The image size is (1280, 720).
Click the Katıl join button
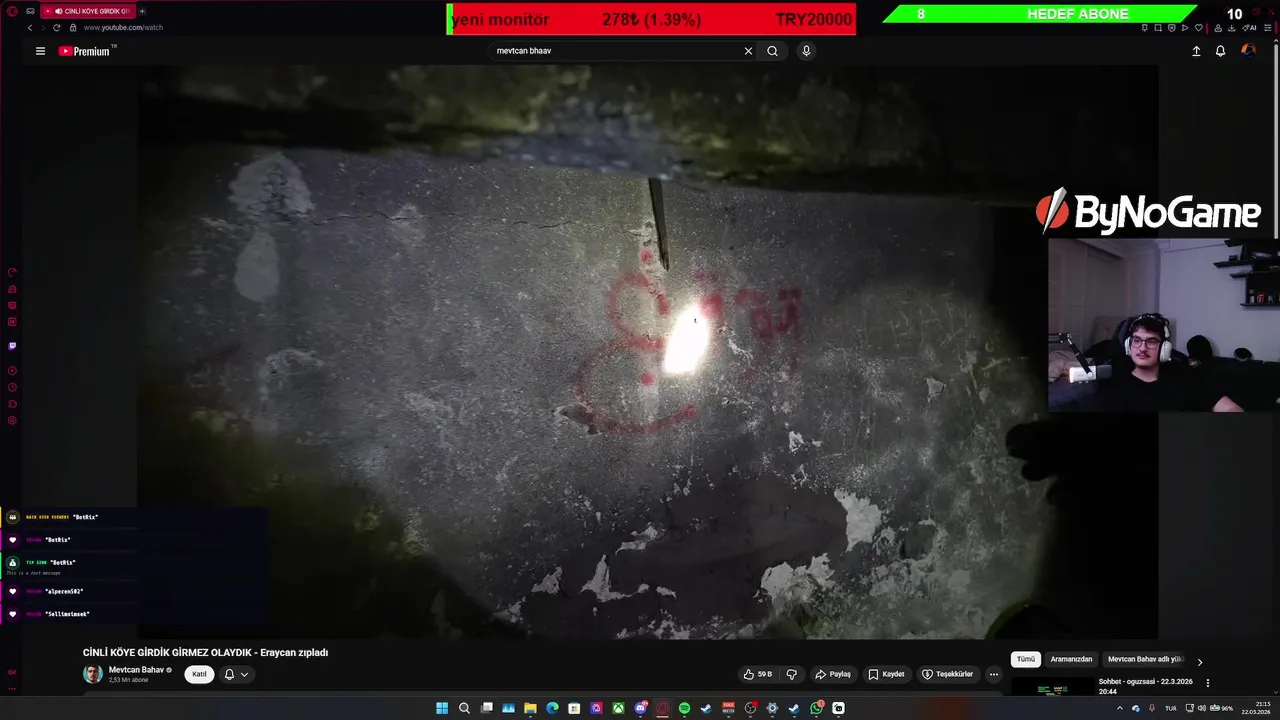[199, 674]
